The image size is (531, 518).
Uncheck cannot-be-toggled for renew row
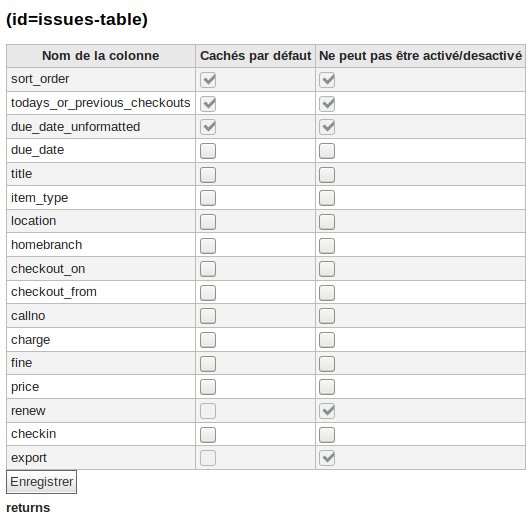327,411
